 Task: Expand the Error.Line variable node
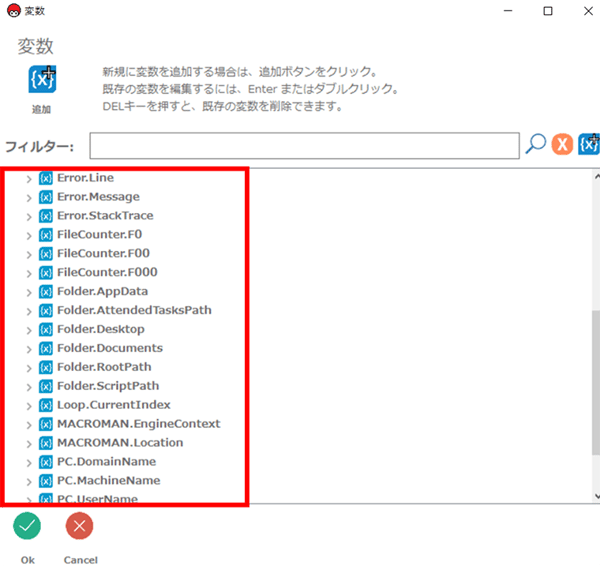coord(29,179)
